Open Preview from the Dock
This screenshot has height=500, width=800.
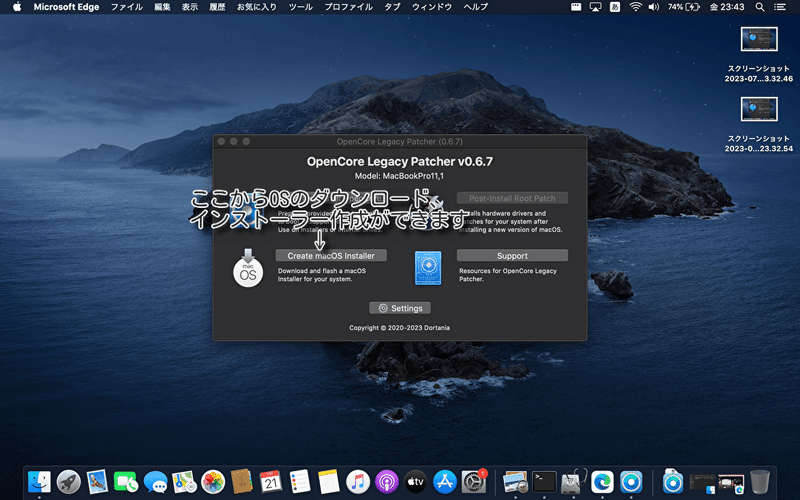click(x=515, y=481)
